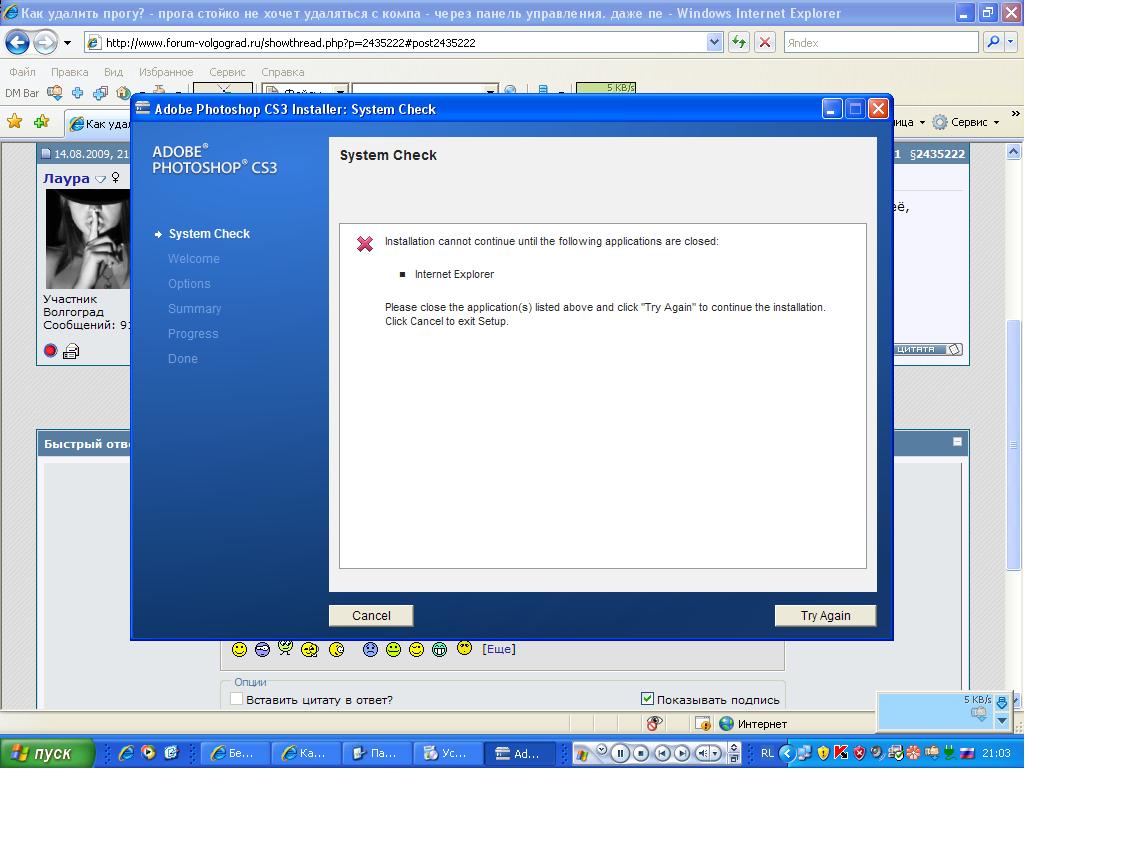This screenshot has width=1127, height=845.
Task: Open the Избранное menu
Action: pos(166,72)
